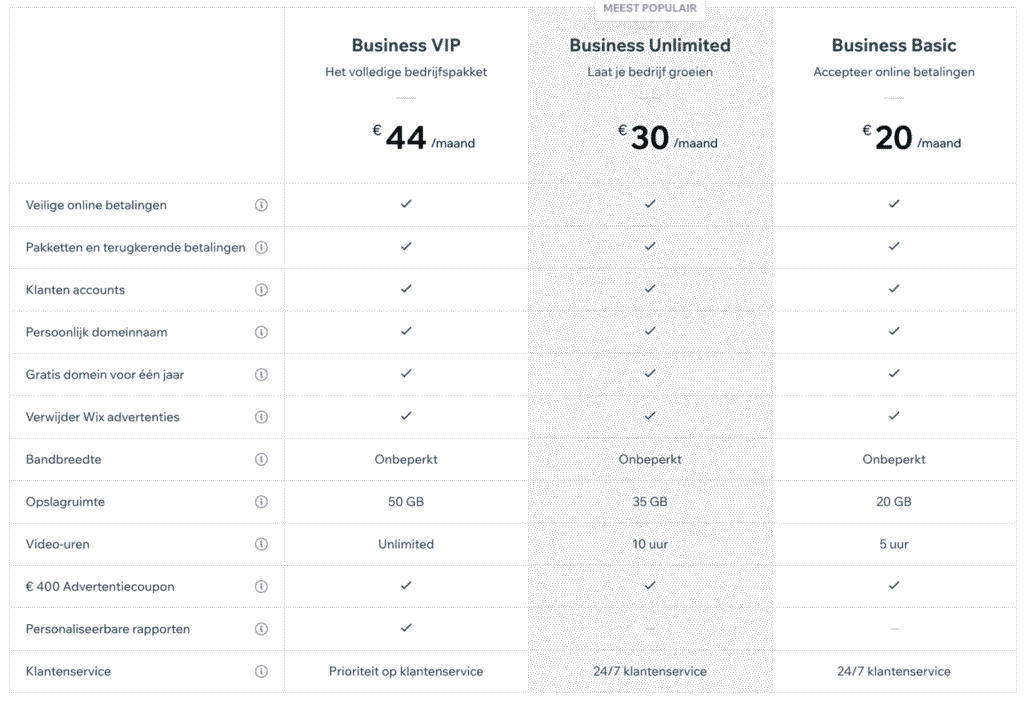Click Prioriteit op klantenservice text
Viewport: 1024px width, 701px height.
tap(406, 671)
